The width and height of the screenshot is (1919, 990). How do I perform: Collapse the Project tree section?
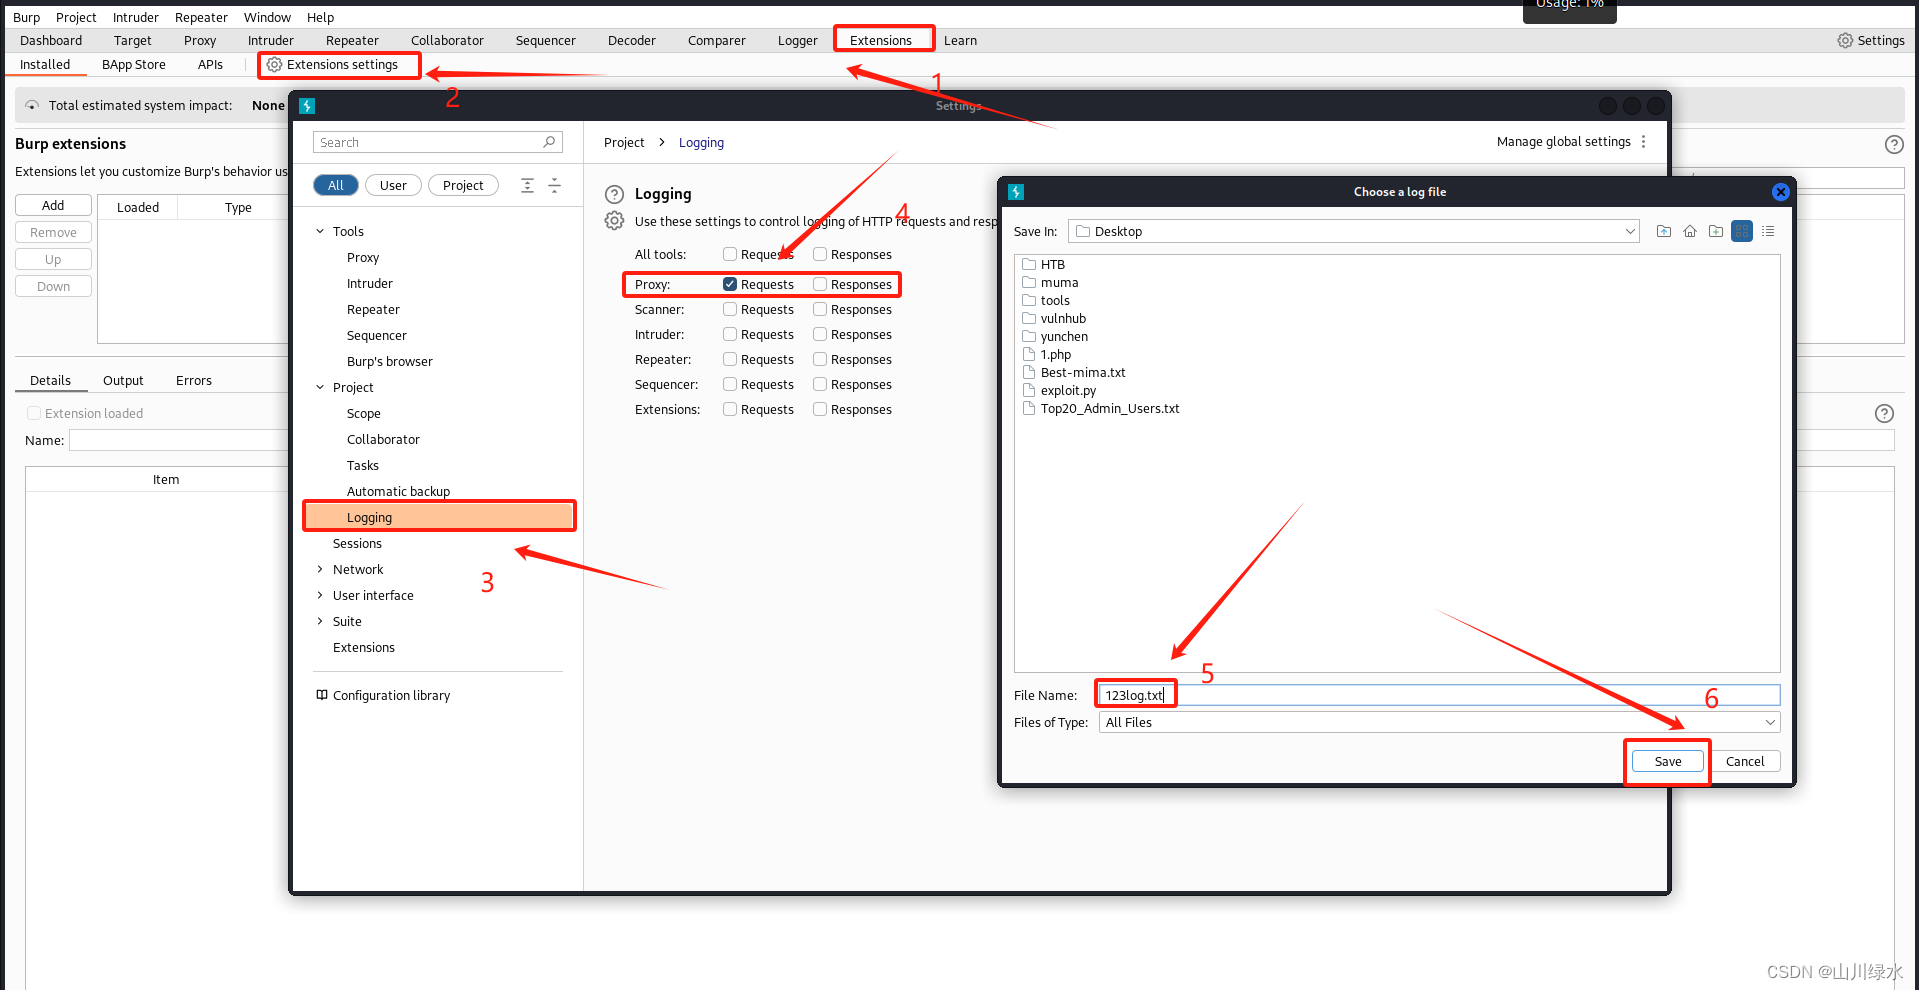point(320,387)
